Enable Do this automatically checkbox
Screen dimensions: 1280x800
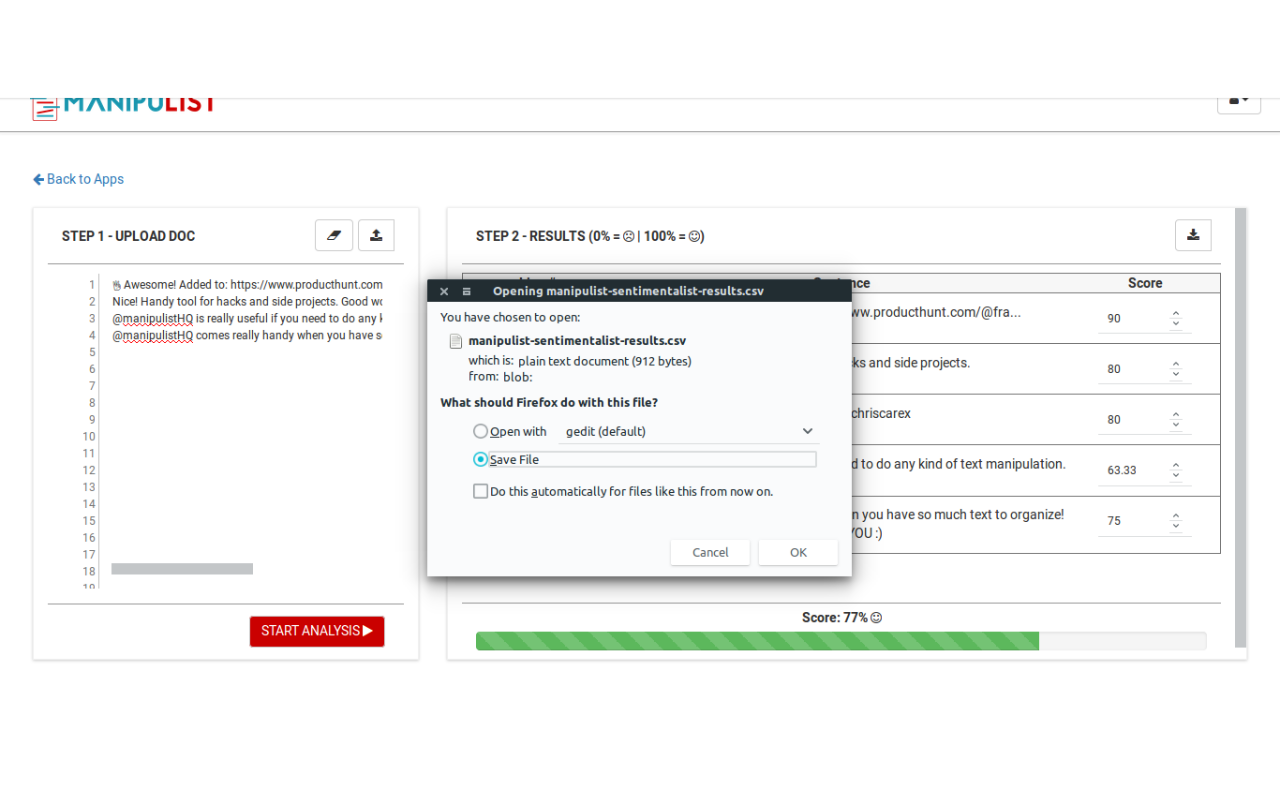481,492
